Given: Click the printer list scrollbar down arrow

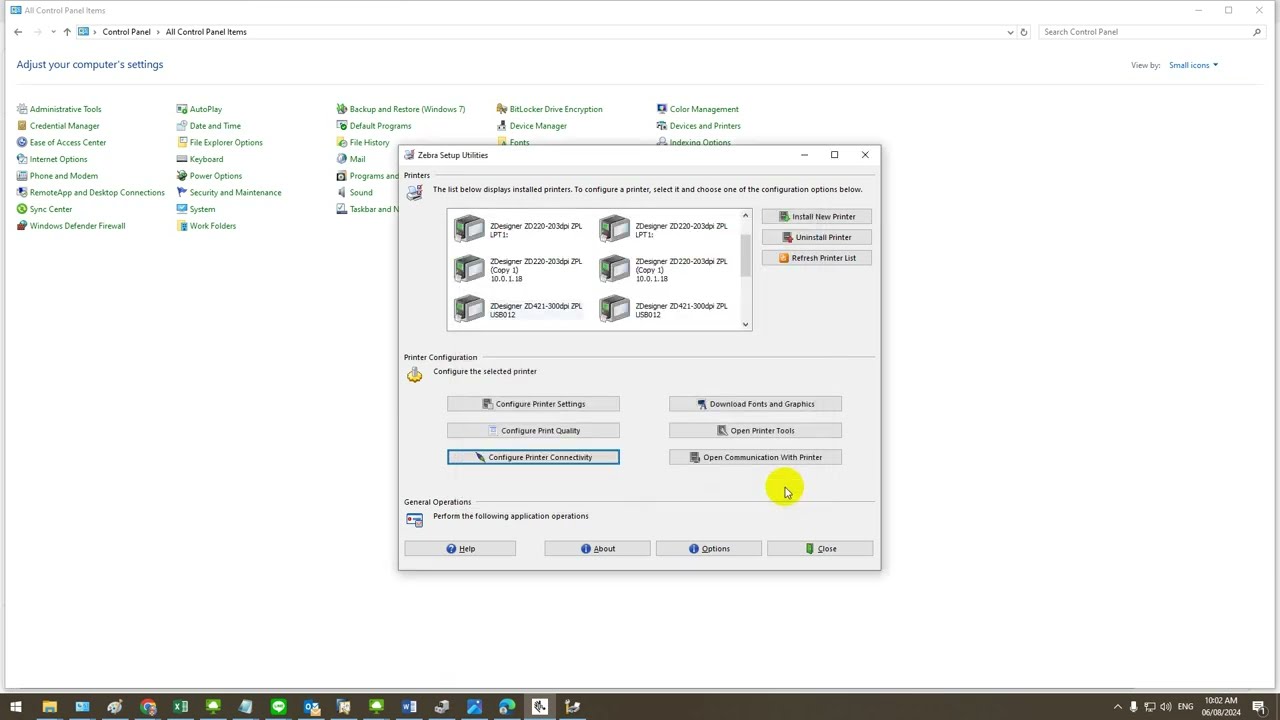Looking at the screenshot, I should [745, 324].
